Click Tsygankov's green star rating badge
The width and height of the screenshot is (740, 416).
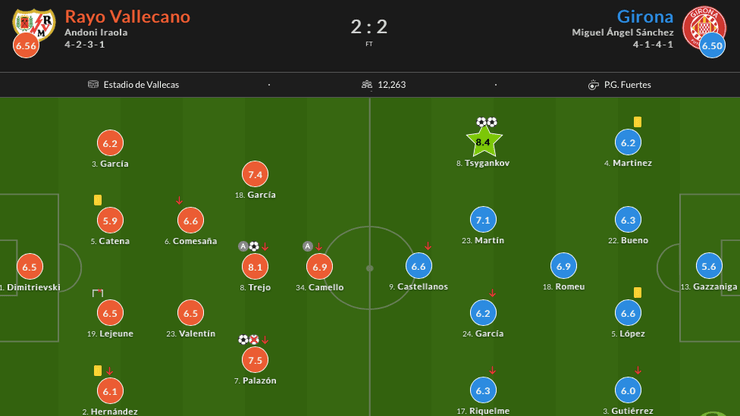485,142
